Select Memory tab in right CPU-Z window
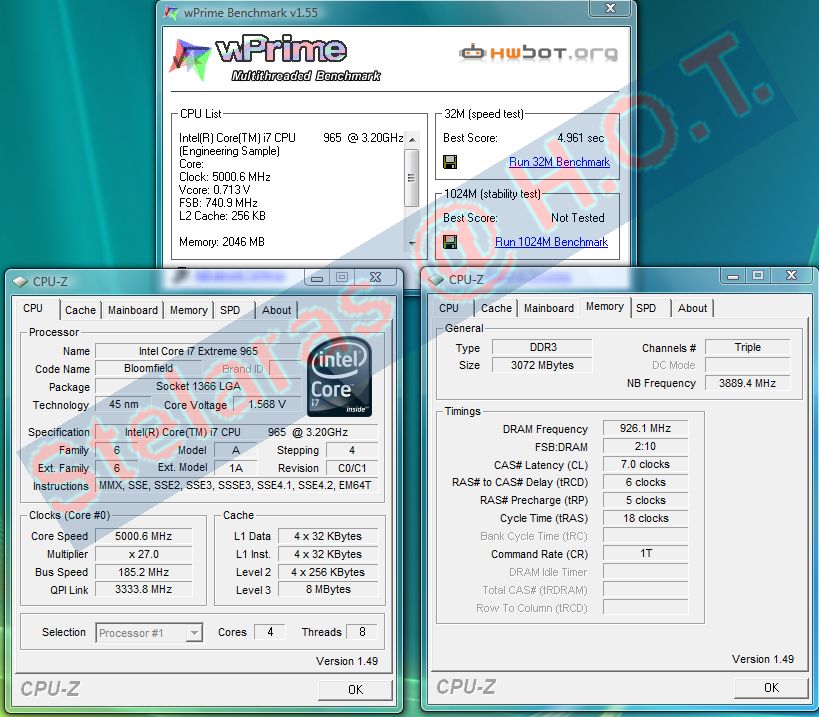The height and width of the screenshot is (717, 819). [605, 306]
